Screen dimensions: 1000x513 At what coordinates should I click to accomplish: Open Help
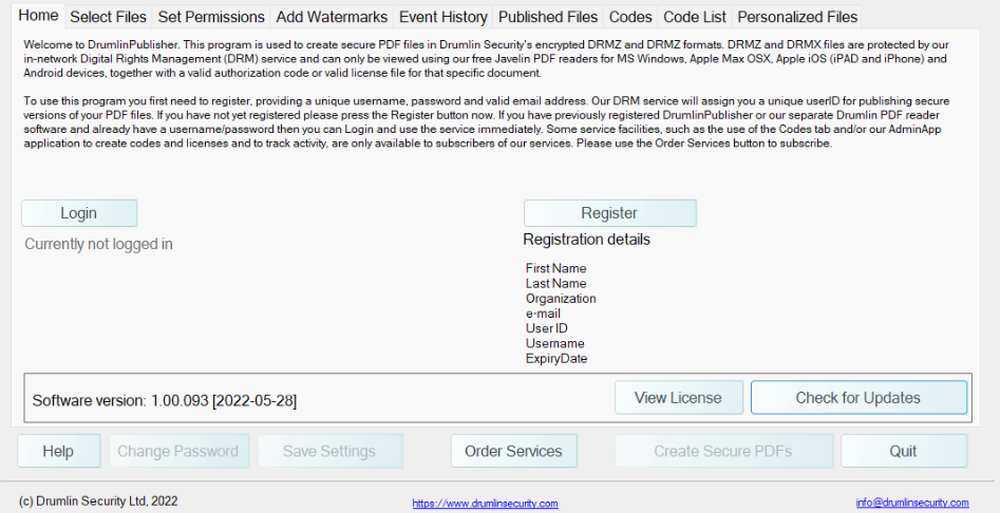[x=59, y=451]
